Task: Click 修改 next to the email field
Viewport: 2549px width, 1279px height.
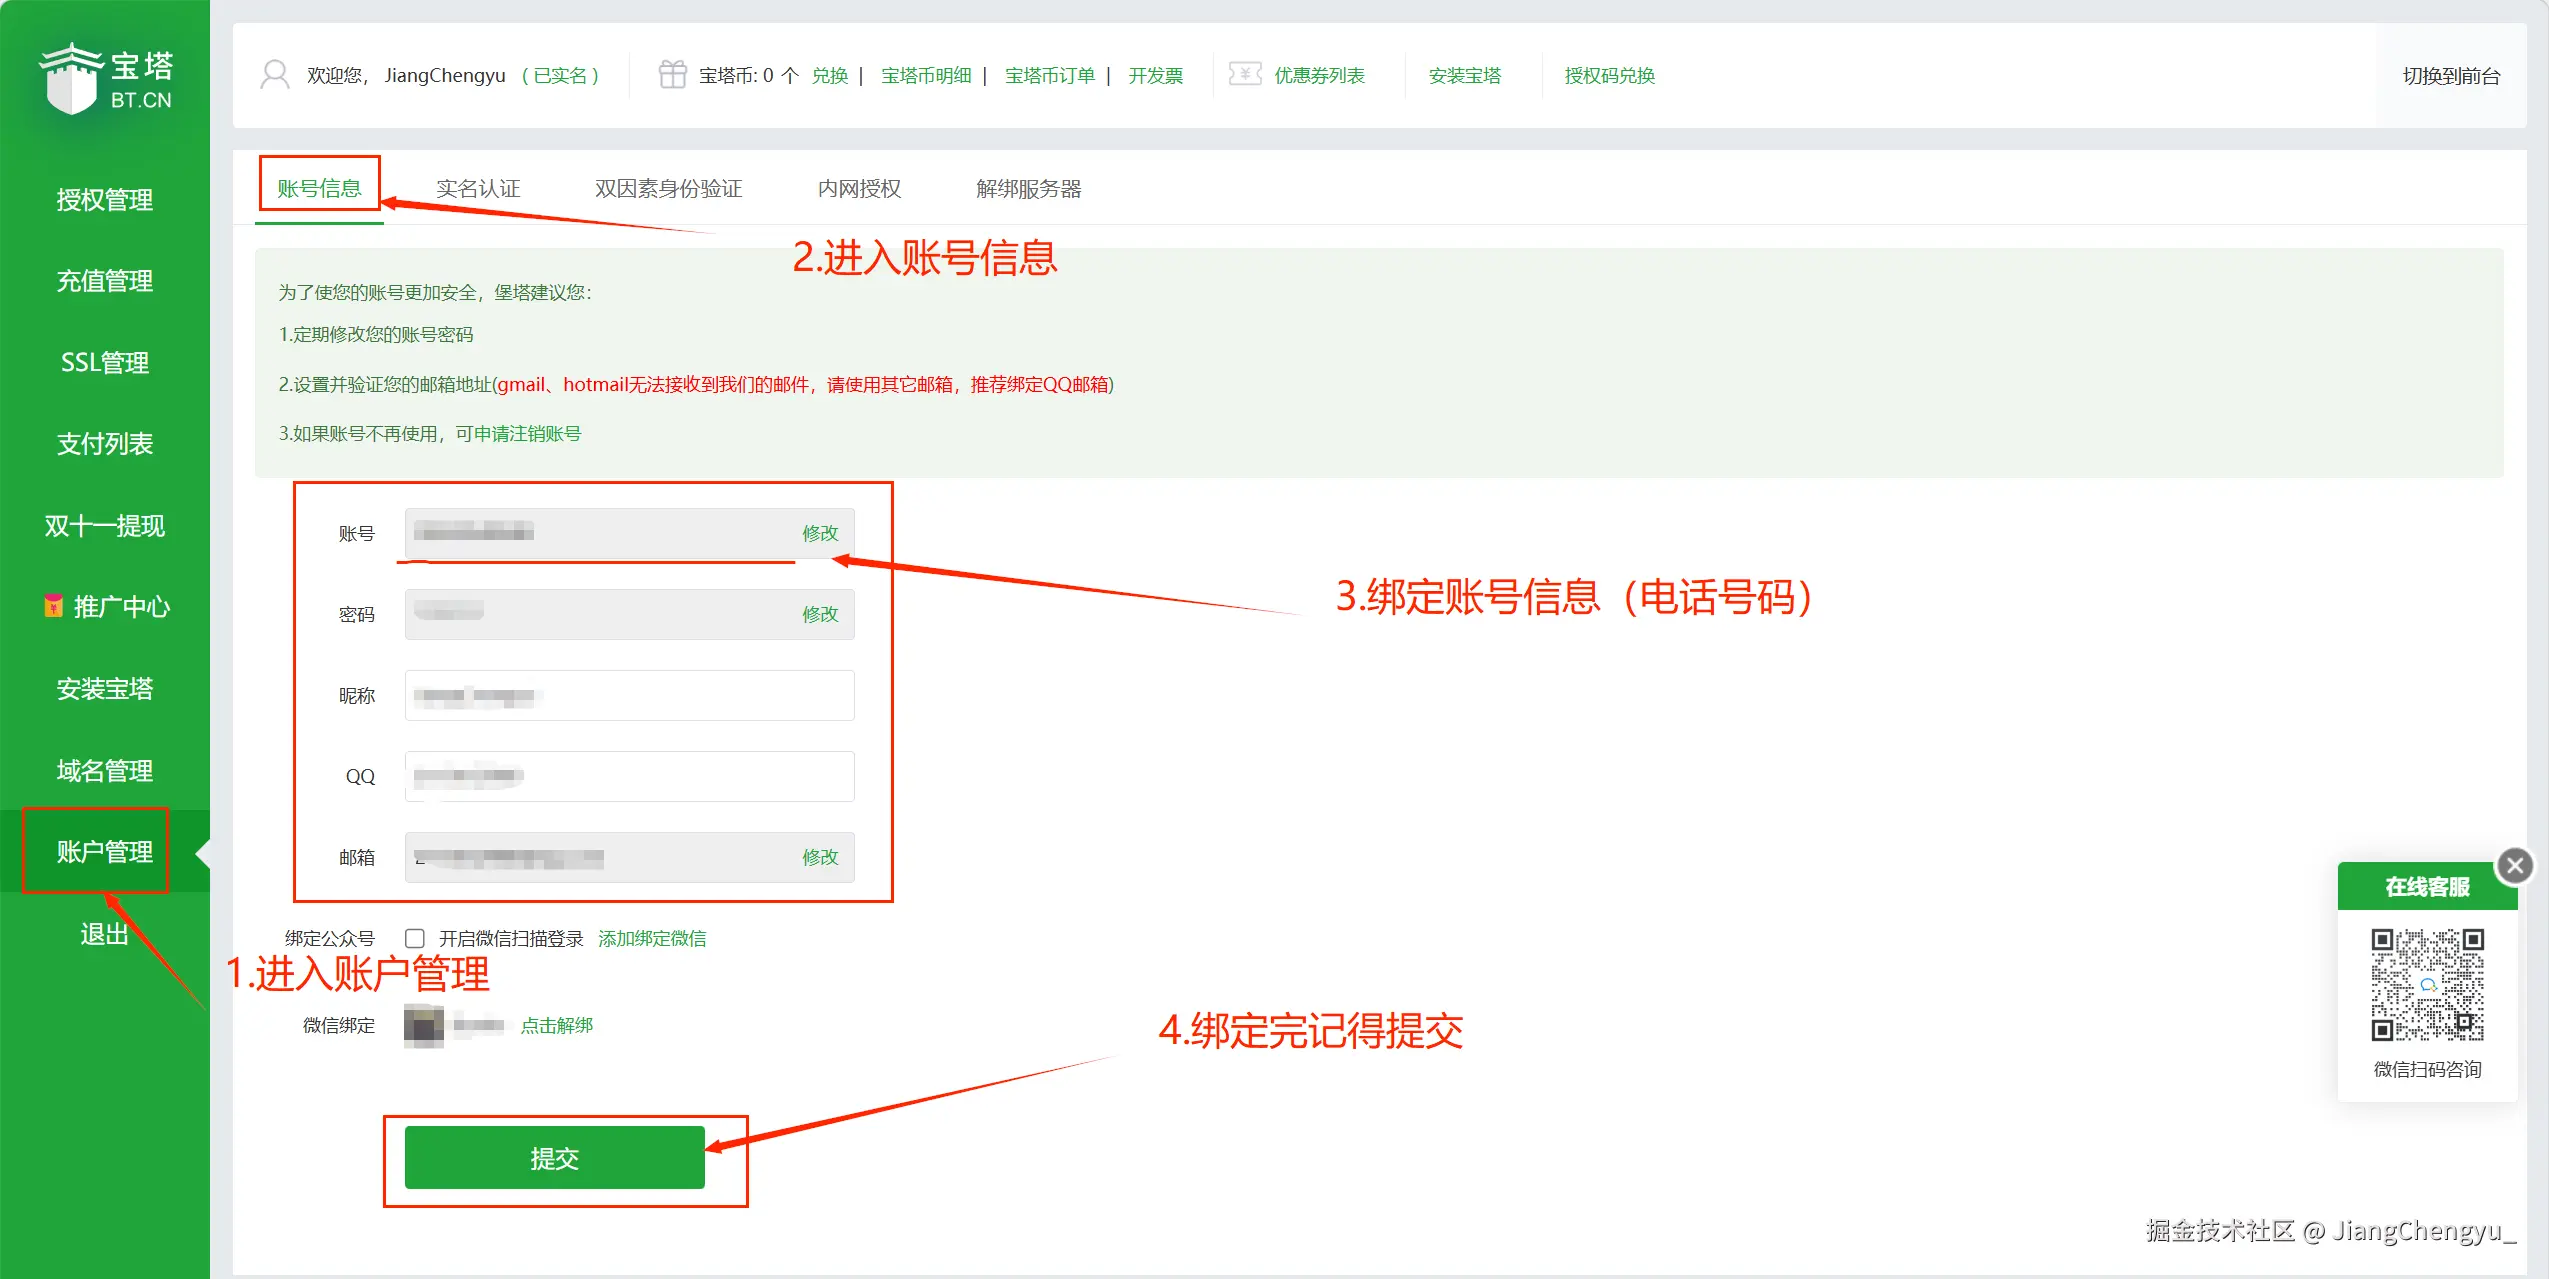Action: point(819,857)
